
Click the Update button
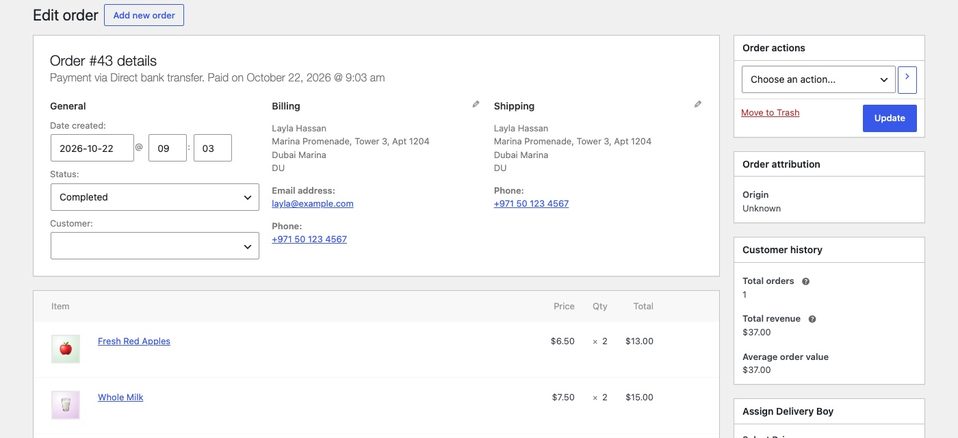[x=890, y=119]
